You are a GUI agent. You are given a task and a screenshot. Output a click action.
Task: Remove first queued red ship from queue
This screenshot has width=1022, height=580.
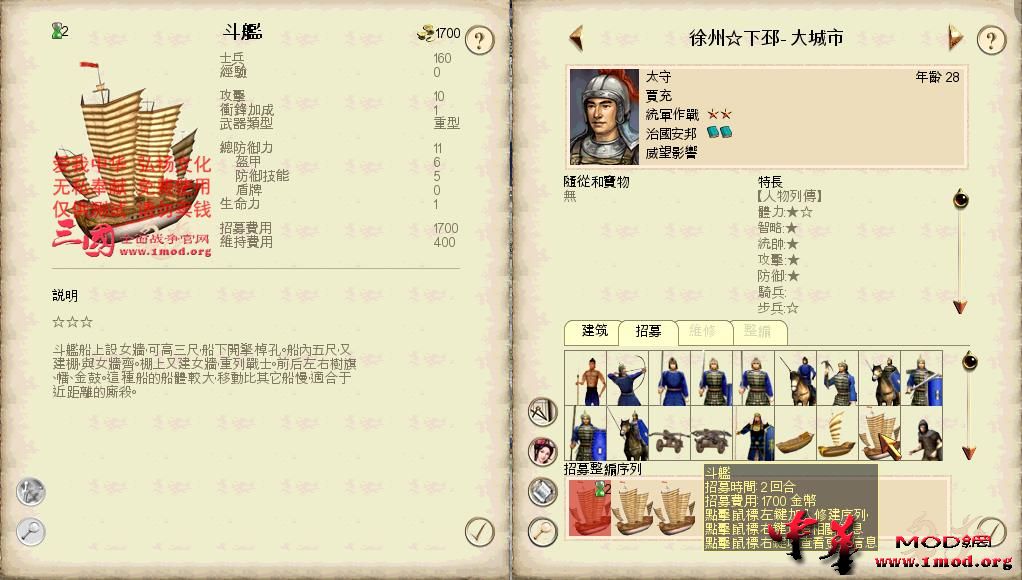589,508
